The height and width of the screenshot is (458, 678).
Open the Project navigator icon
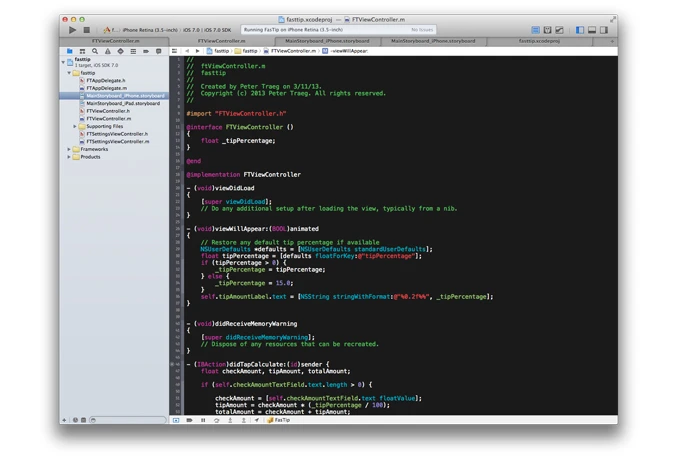click(70, 51)
